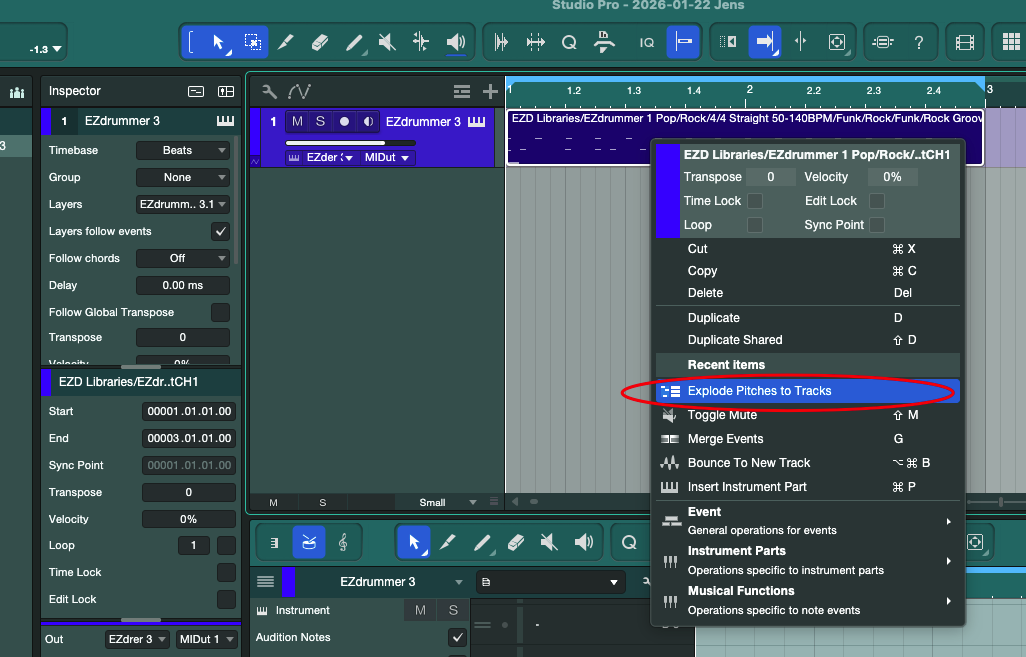
Task: Open the drum editor view icon
Action: [x=308, y=542]
